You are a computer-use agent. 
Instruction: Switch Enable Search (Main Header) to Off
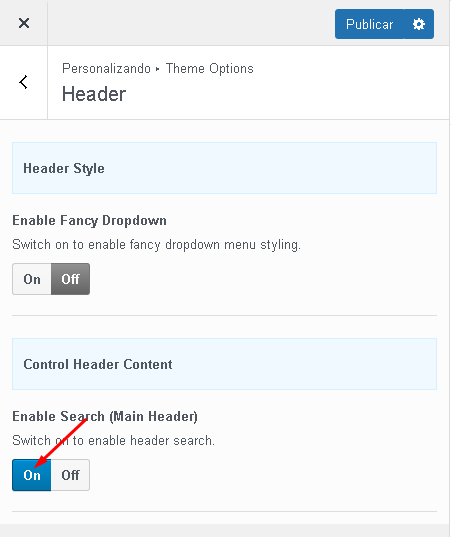pos(71,475)
